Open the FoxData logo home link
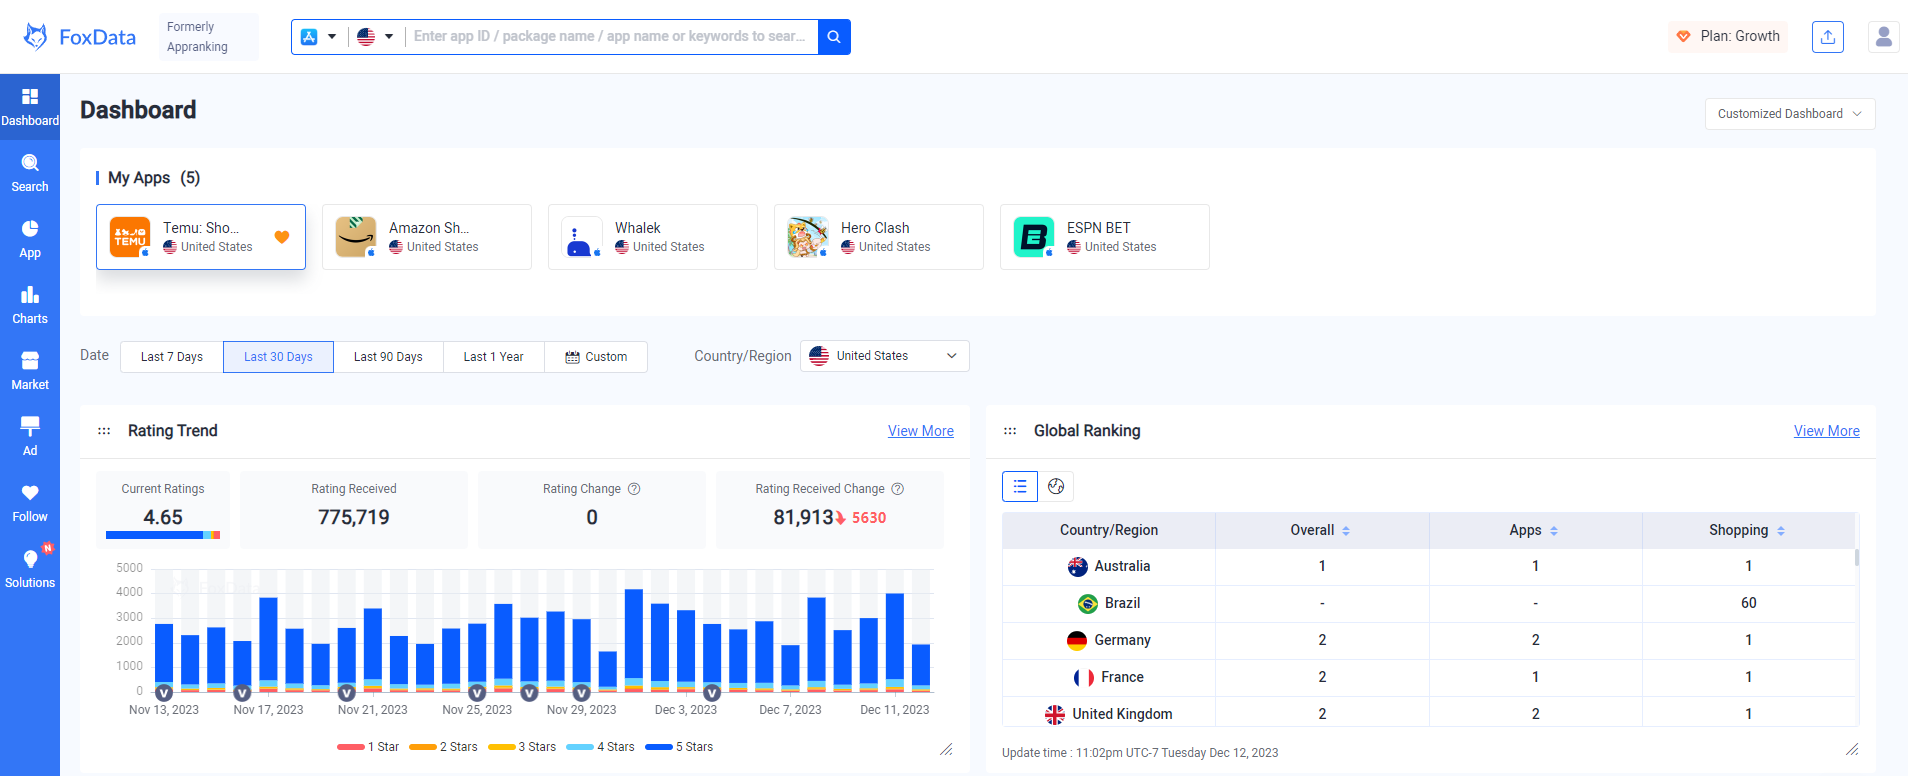1908x776 pixels. (79, 37)
